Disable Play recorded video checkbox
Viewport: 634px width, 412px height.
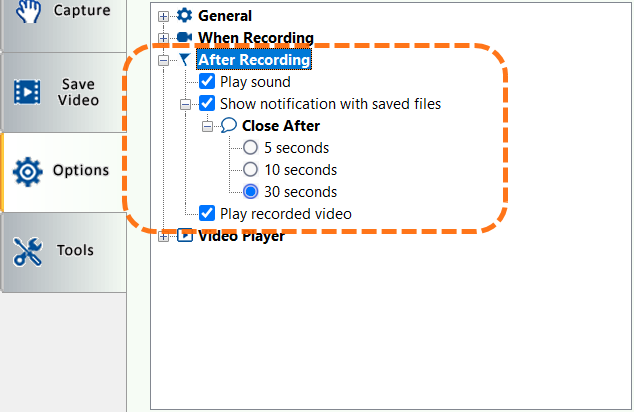tap(207, 214)
